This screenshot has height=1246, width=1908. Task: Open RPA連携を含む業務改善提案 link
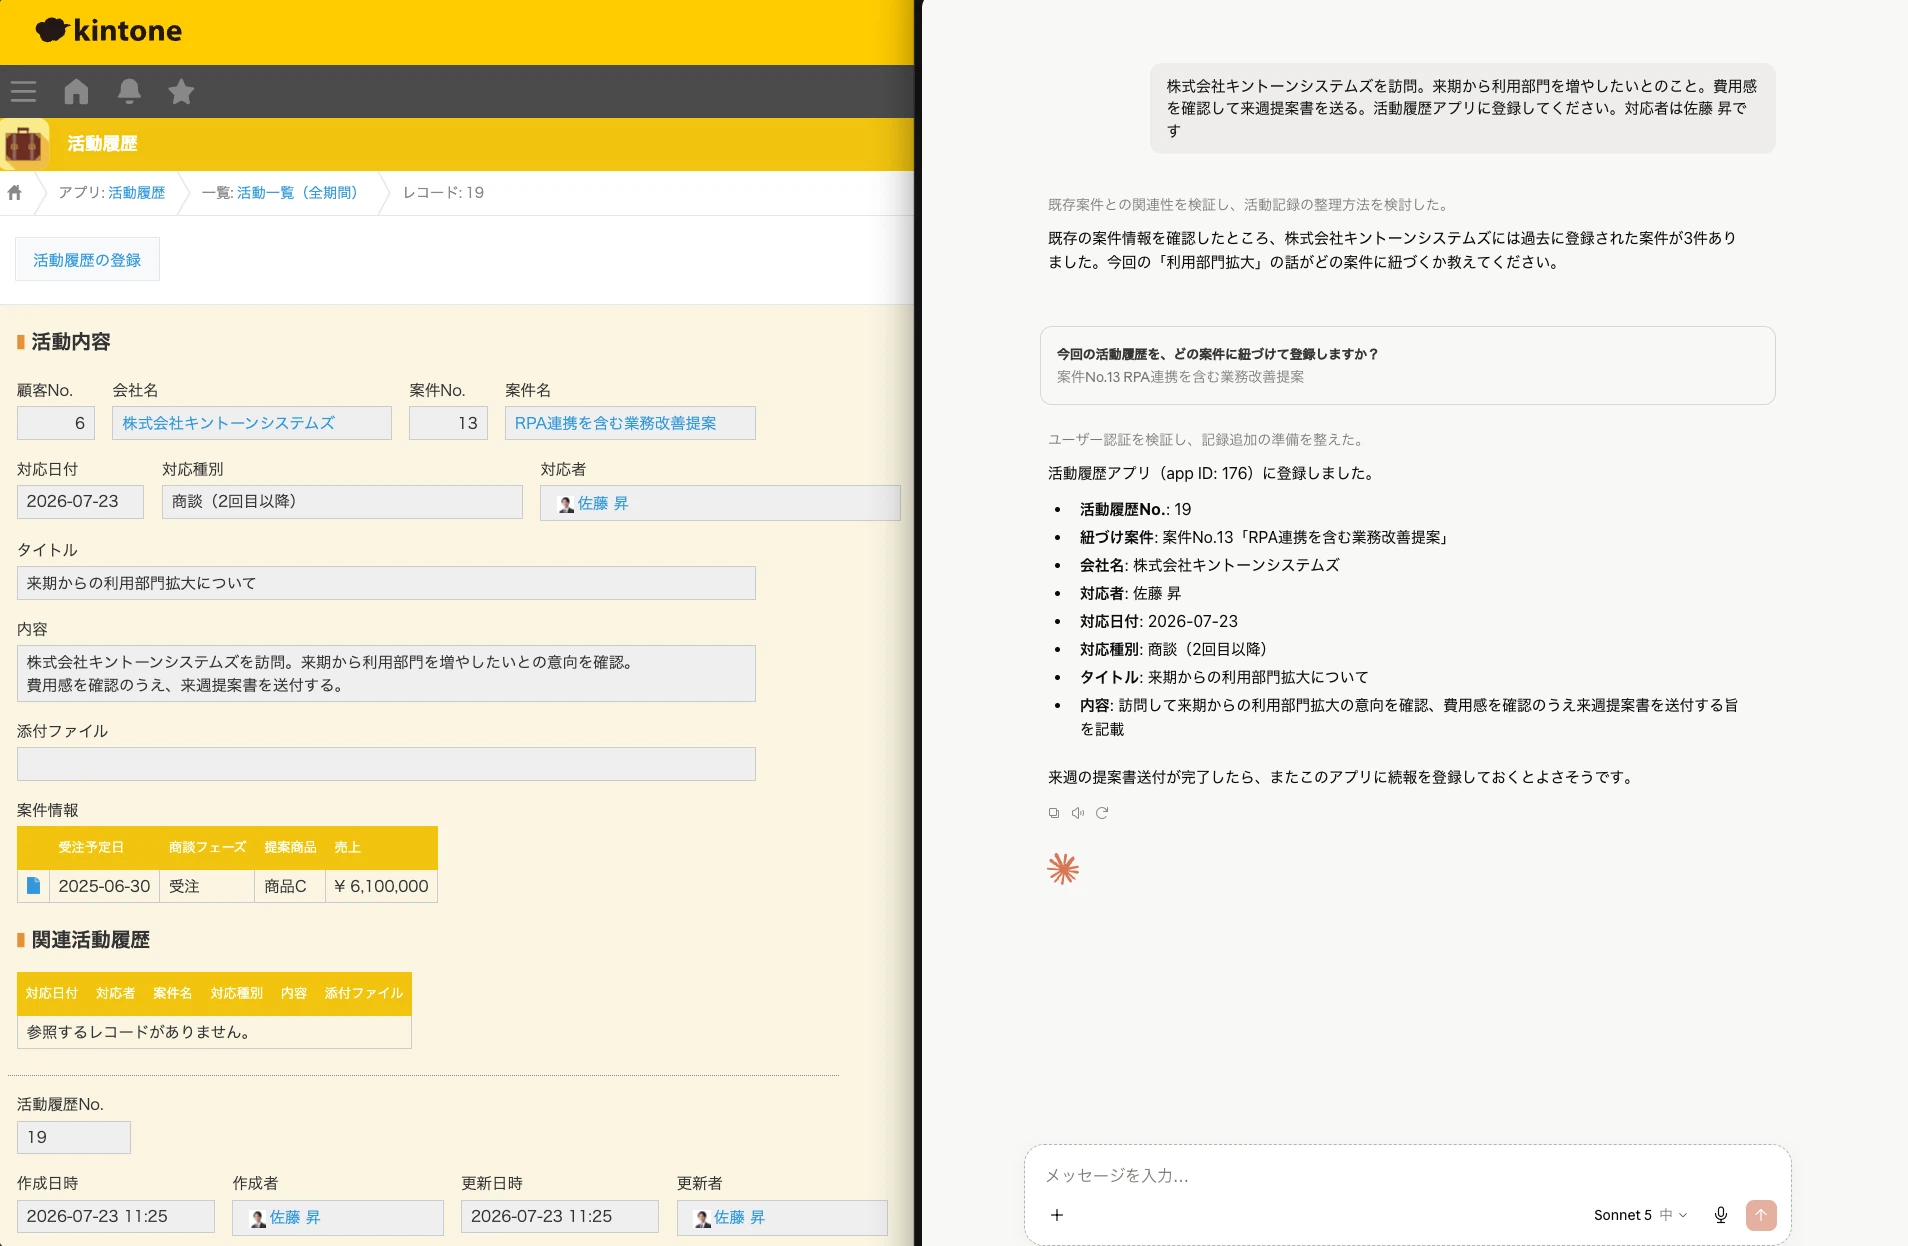pos(616,423)
